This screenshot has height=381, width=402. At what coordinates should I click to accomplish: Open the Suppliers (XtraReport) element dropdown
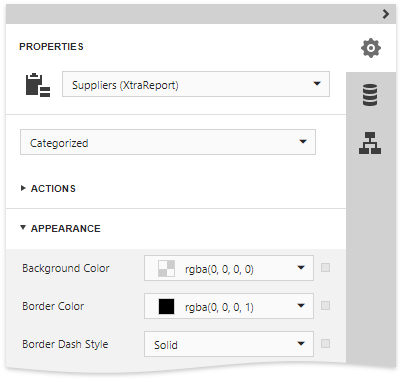(x=196, y=84)
